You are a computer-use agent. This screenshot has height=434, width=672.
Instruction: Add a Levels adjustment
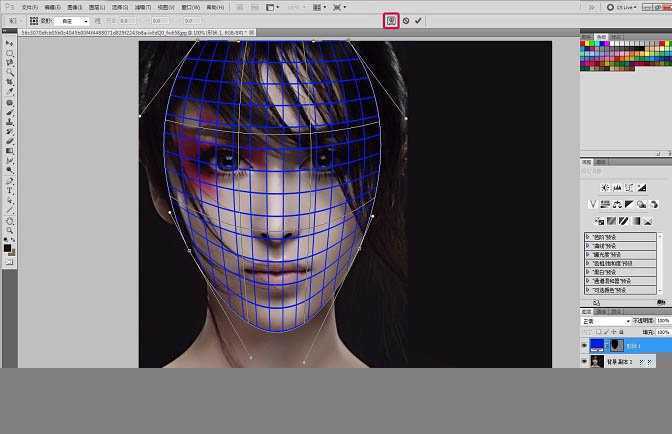tap(617, 188)
